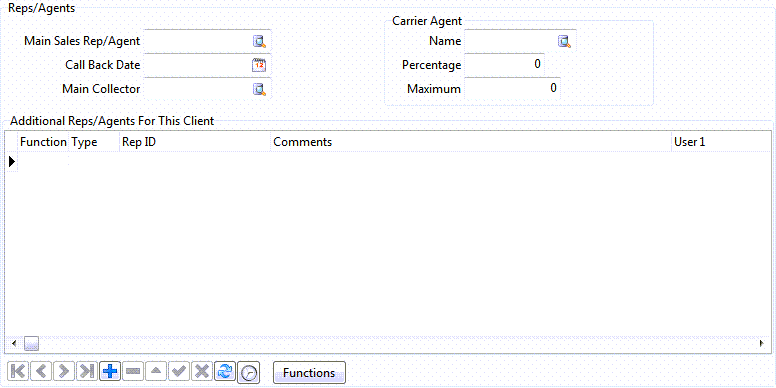Cancel edits with the X icon

pyautogui.click(x=201, y=371)
